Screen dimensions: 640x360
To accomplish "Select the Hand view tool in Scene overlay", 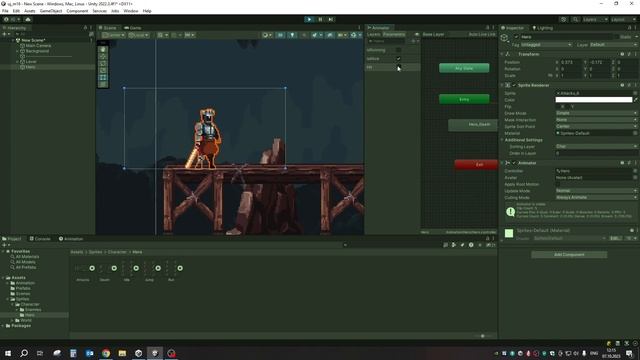I will click(102, 50).
